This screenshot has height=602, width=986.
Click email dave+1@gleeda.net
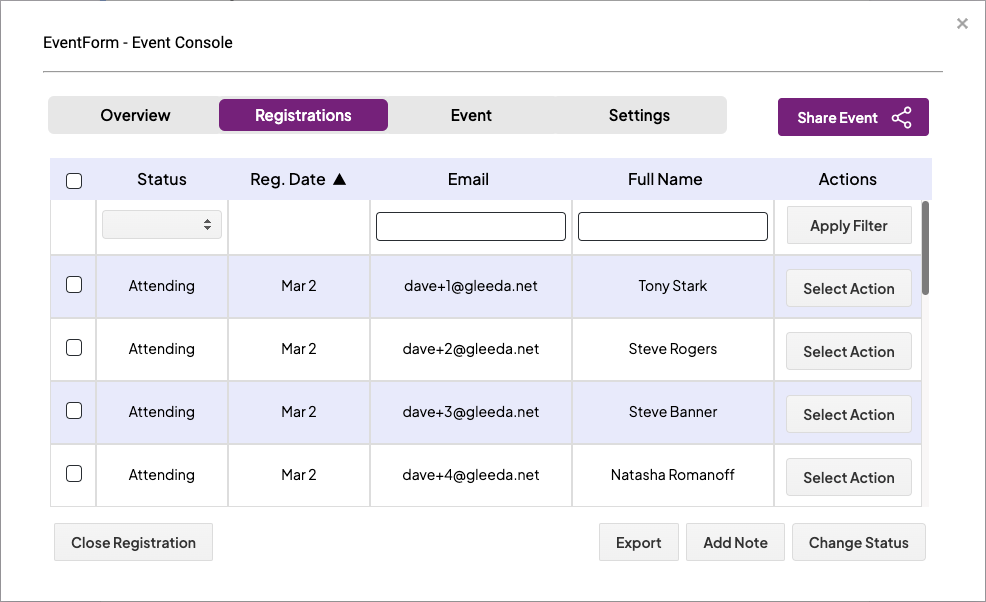[x=470, y=286]
